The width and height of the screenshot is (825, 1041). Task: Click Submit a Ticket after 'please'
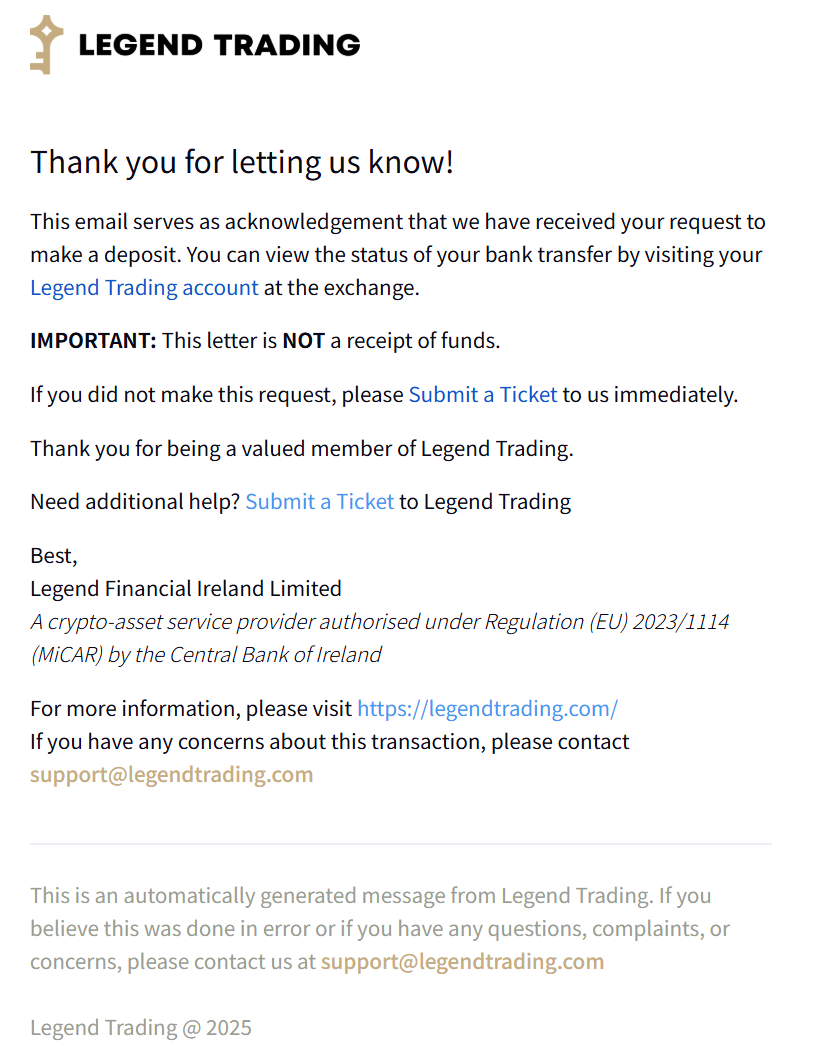[x=483, y=394]
